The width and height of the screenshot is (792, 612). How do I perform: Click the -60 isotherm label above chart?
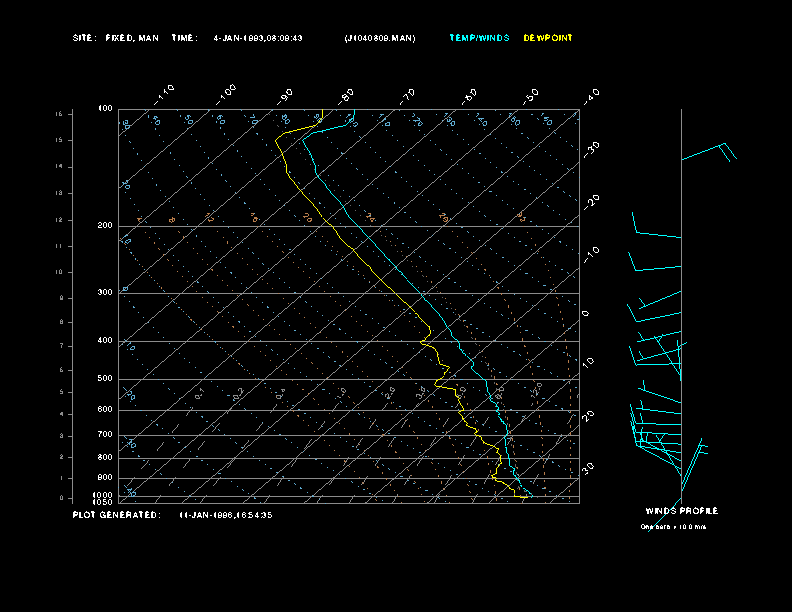(x=469, y=96)
